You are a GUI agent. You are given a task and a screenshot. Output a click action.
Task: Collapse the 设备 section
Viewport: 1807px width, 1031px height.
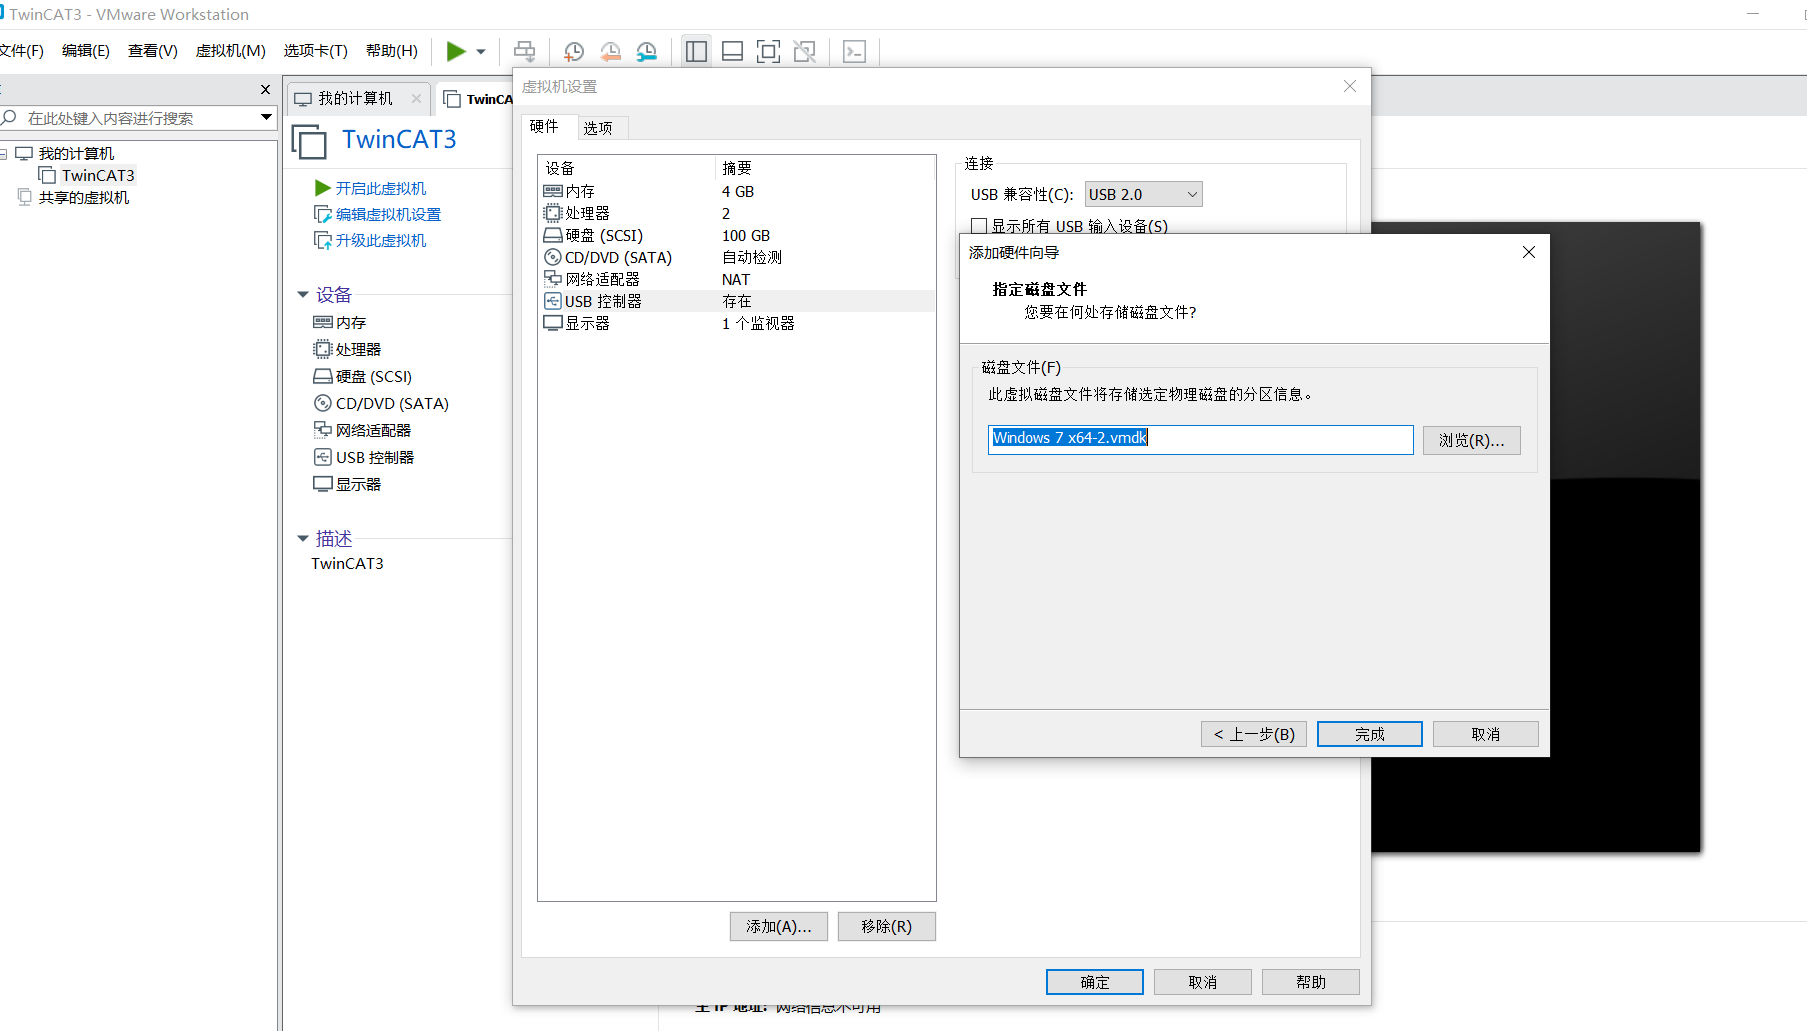pyautogui.click(x=303, y=295)
